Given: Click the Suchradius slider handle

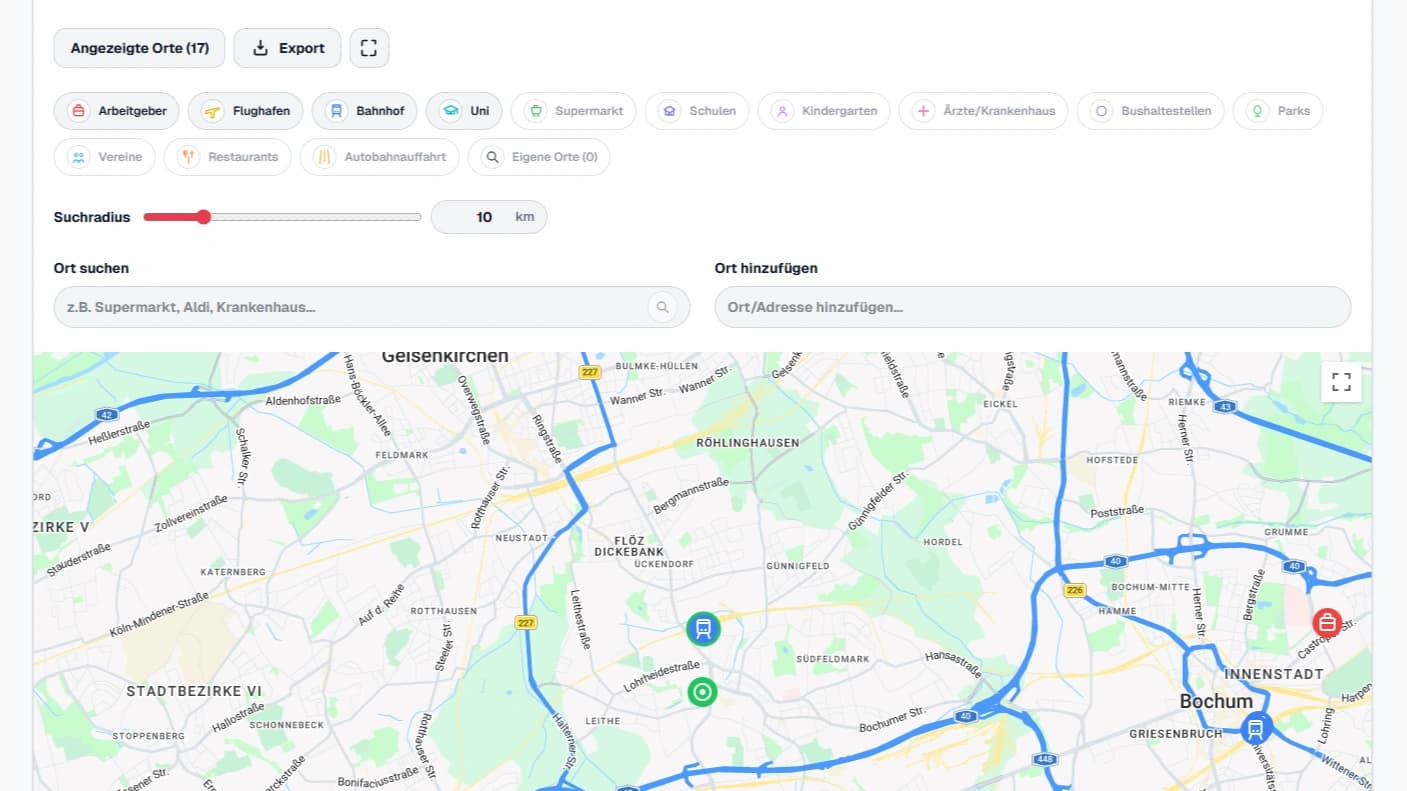Looking at the screenshot, I should pos(204,217).
